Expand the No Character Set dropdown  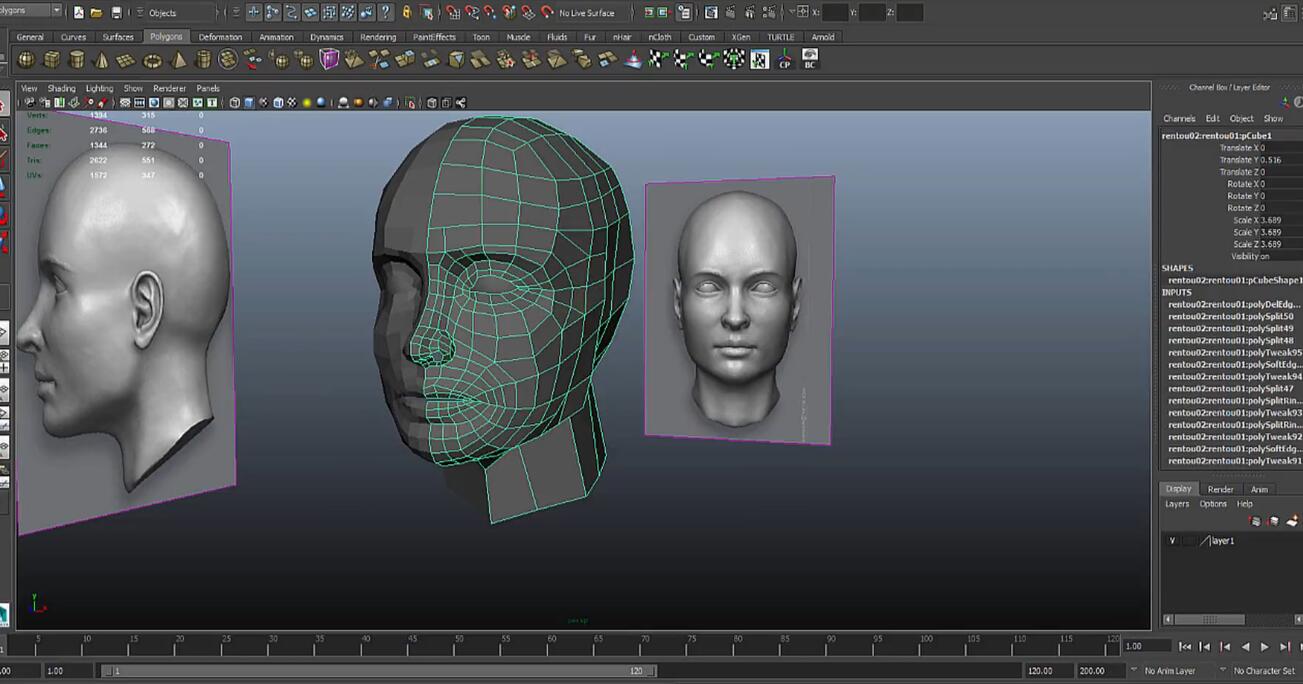[x=1266, y=671]
